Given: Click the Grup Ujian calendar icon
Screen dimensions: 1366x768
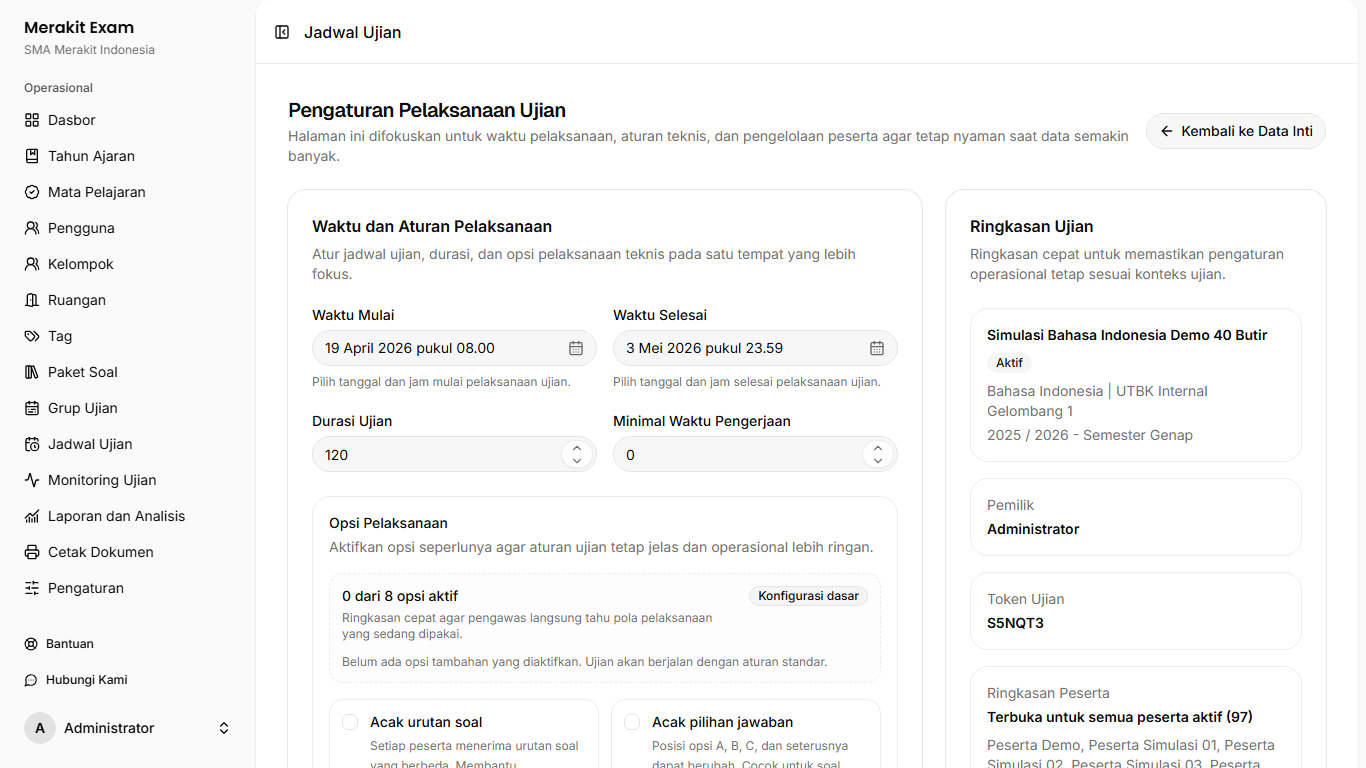Looking at the screenshot, I should pyautogui.click(x=32, y=408).
